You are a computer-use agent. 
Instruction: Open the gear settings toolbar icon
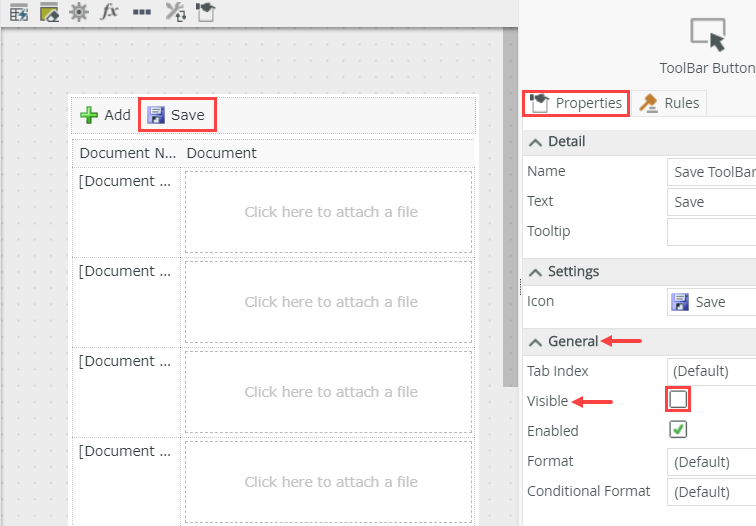(x=79, y=12)
